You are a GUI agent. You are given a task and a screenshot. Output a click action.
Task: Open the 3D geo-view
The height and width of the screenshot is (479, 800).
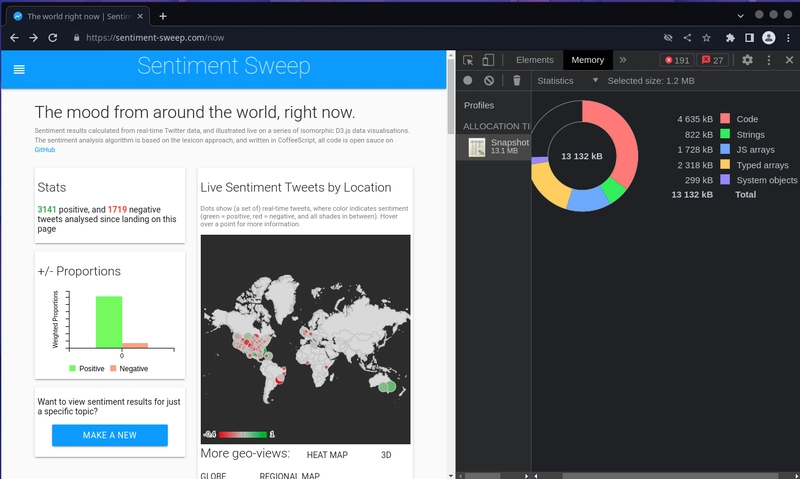pos(386,455)
